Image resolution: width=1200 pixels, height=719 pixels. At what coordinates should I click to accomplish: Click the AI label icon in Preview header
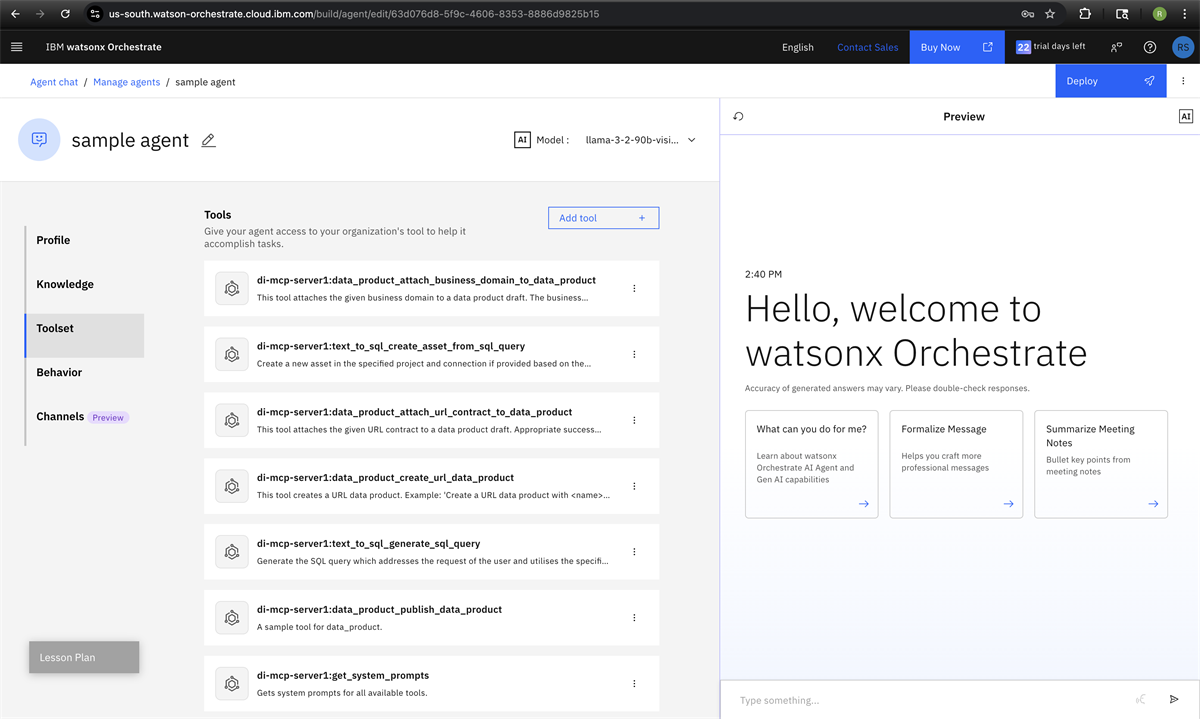coord(1186,116)
